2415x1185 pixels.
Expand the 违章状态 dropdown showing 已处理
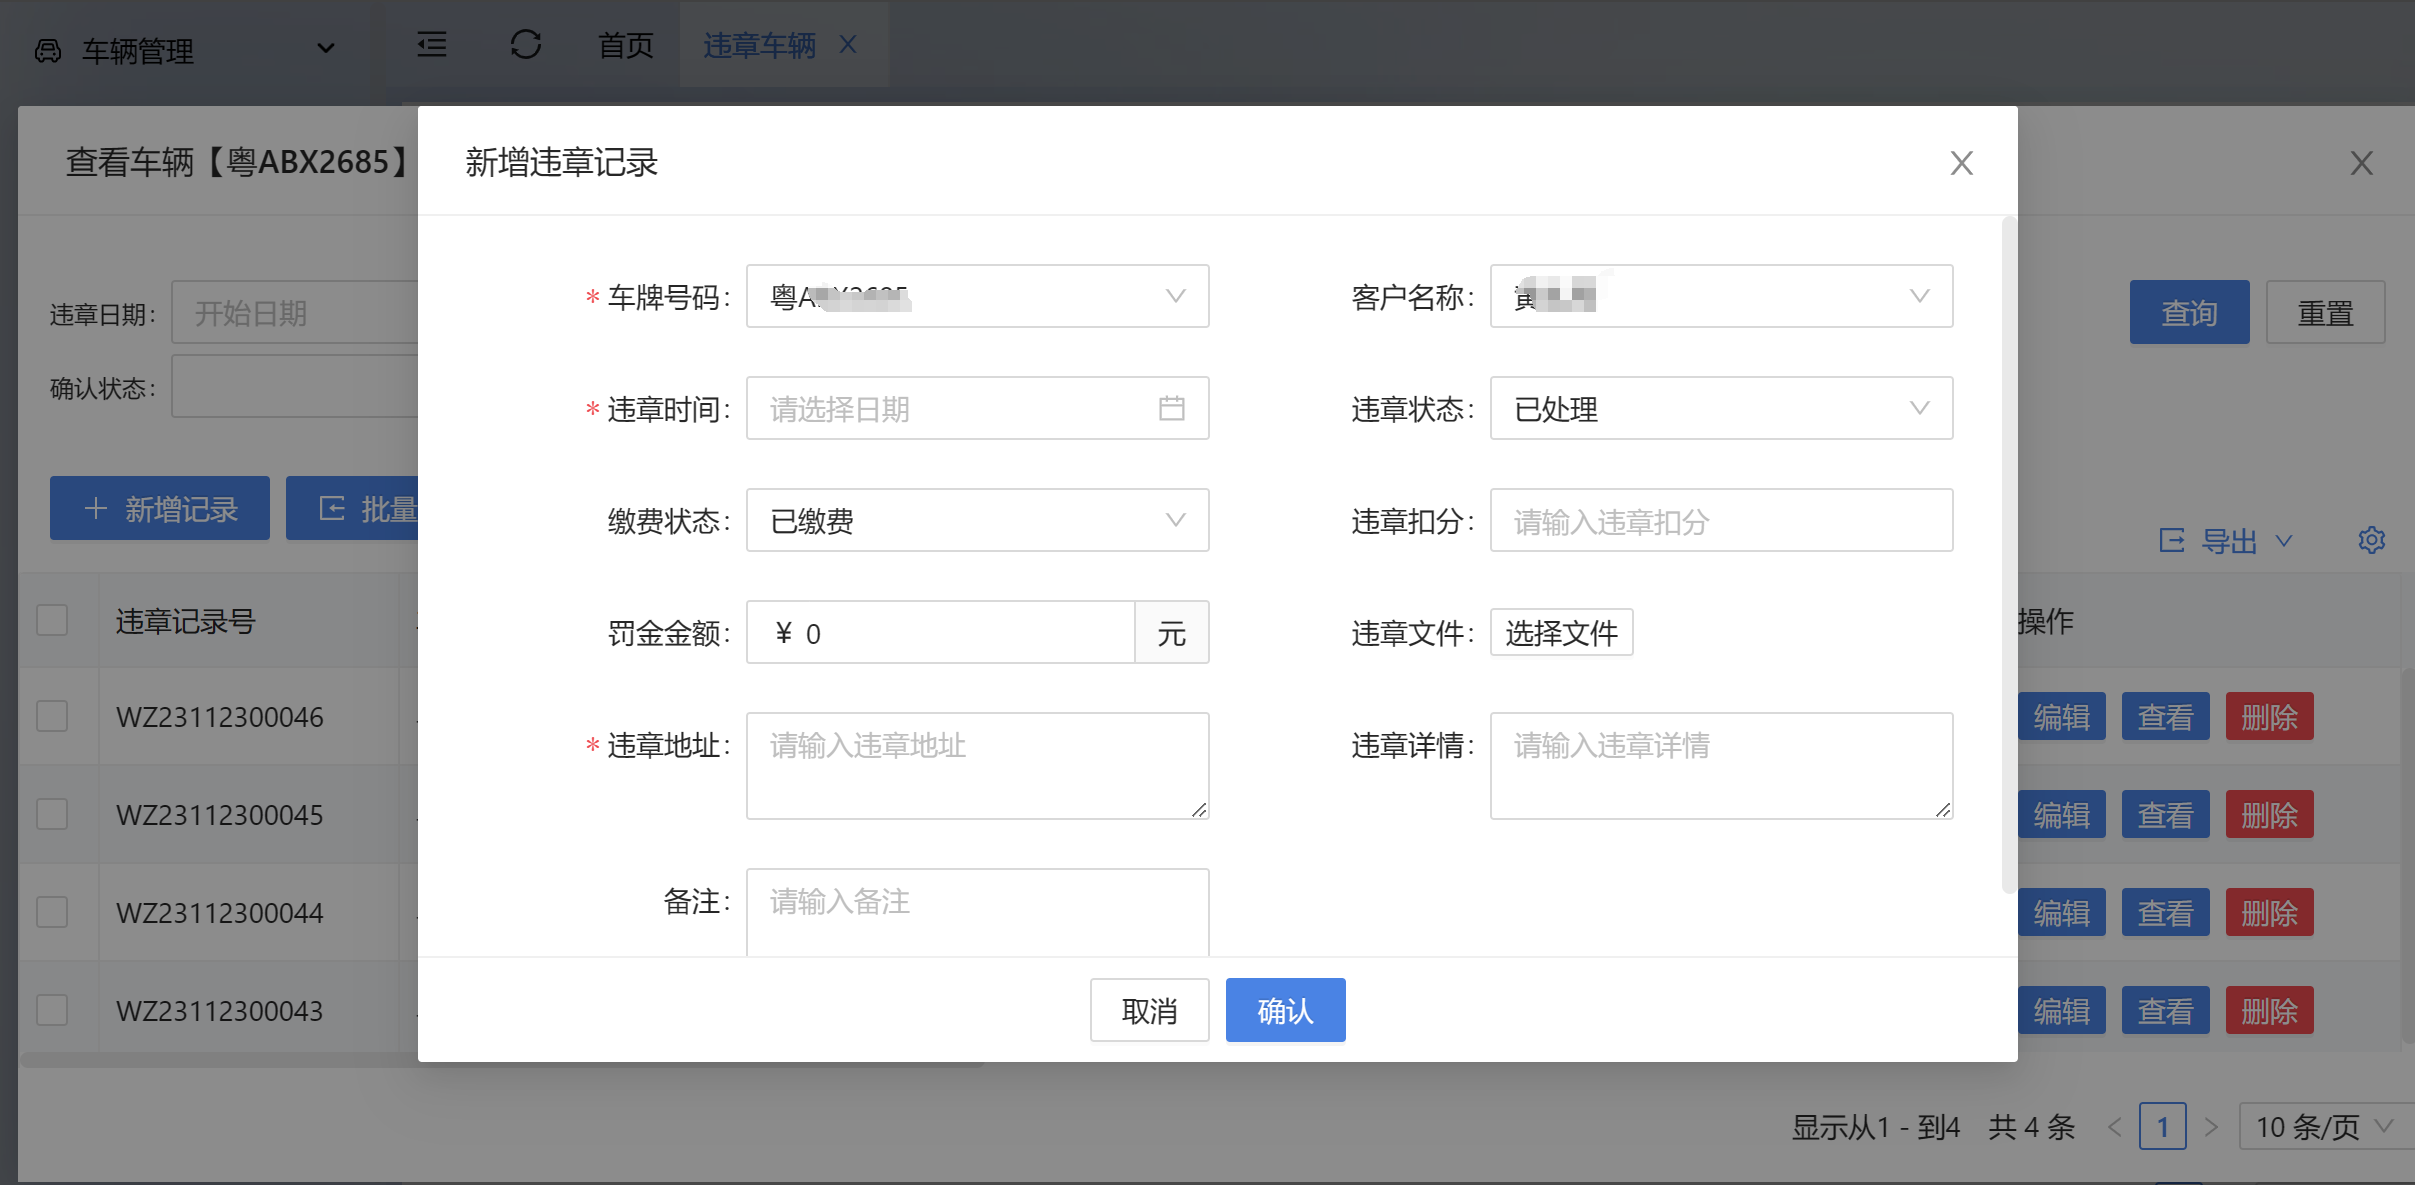pos(1720,408)
